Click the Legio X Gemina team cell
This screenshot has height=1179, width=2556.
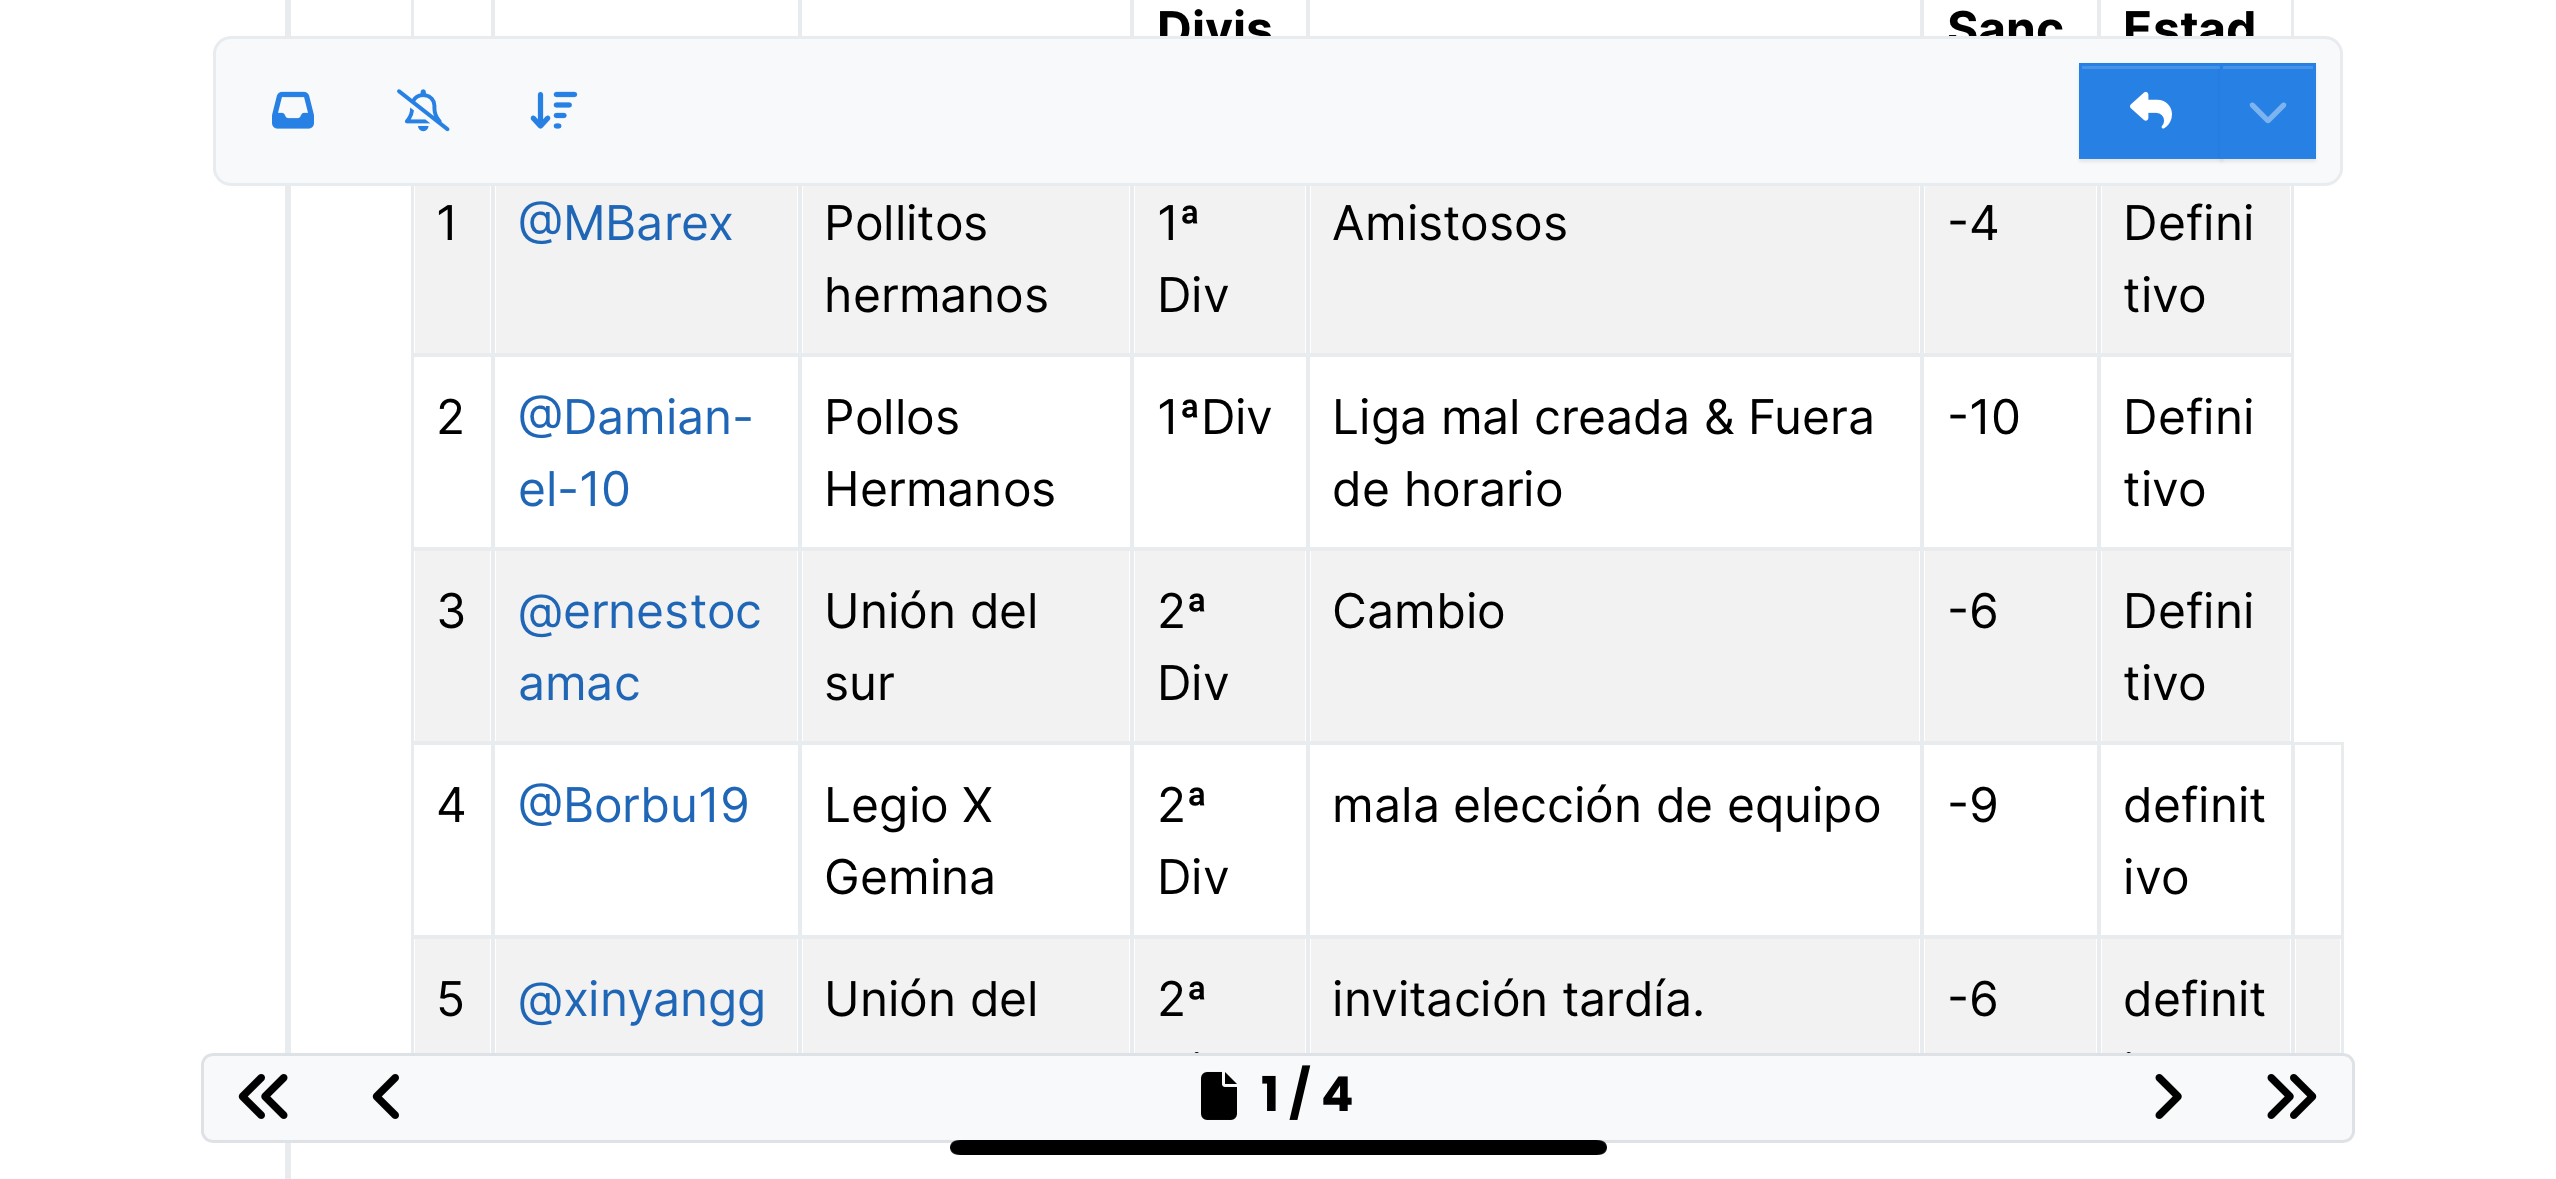[909, 841]
